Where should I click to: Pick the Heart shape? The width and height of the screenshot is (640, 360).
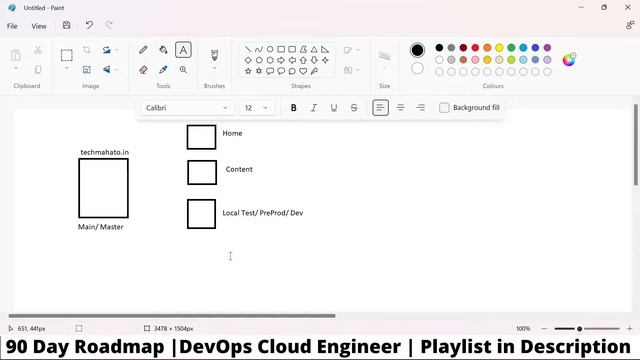tap(303, 71)
